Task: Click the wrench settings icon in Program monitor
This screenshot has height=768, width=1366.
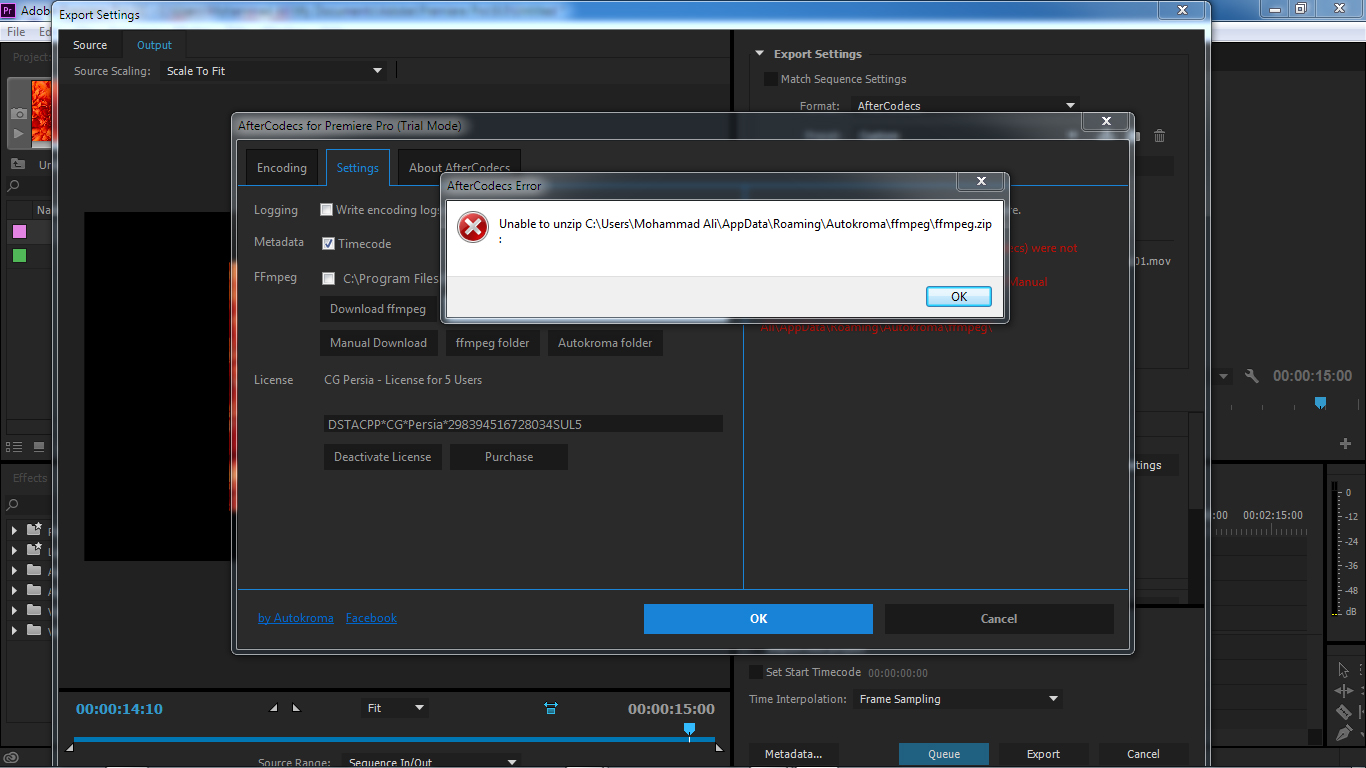Action: pyautogui.click(x=1251, y=376)
